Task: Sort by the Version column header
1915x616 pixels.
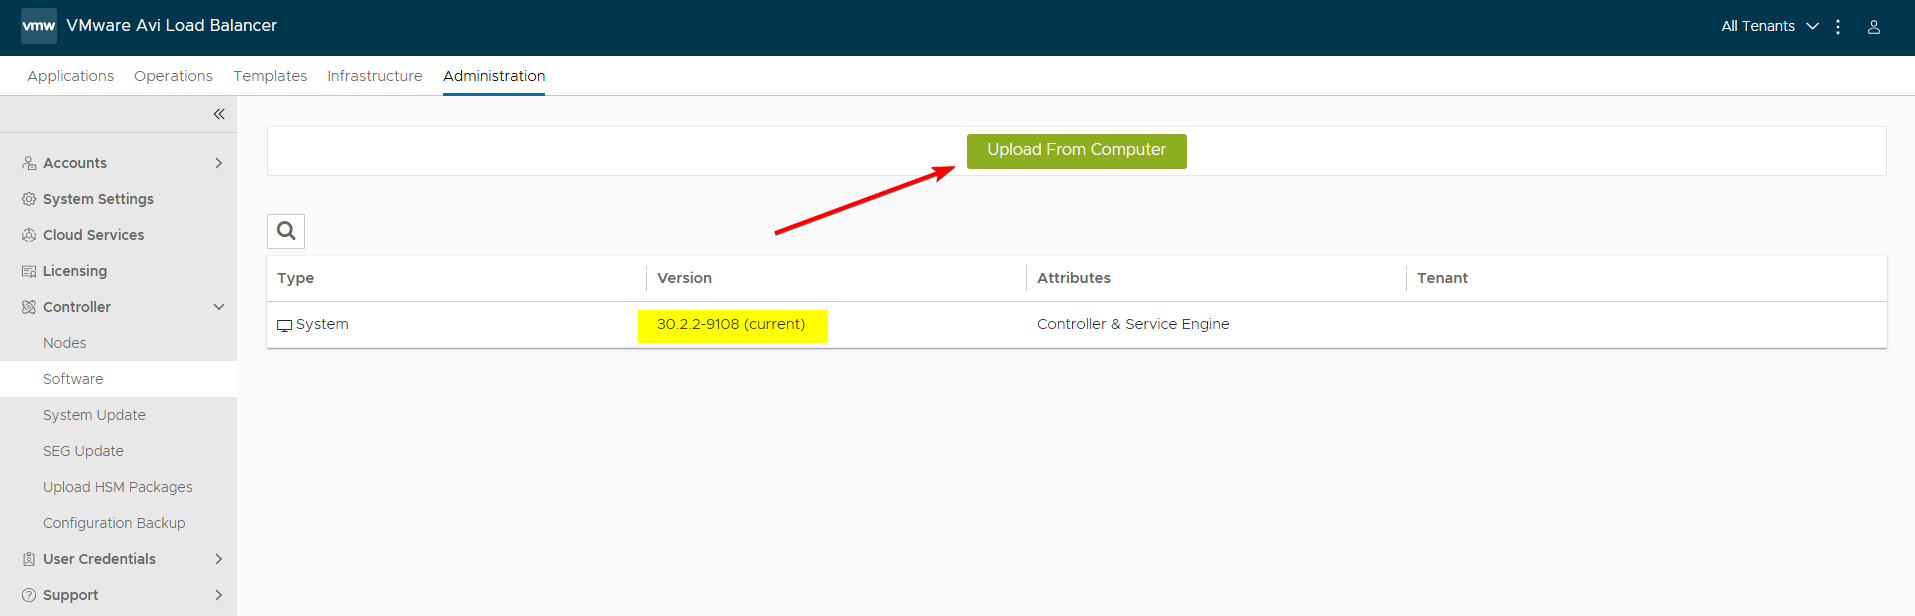Action: pyautogui.click(x=684, y=278)
